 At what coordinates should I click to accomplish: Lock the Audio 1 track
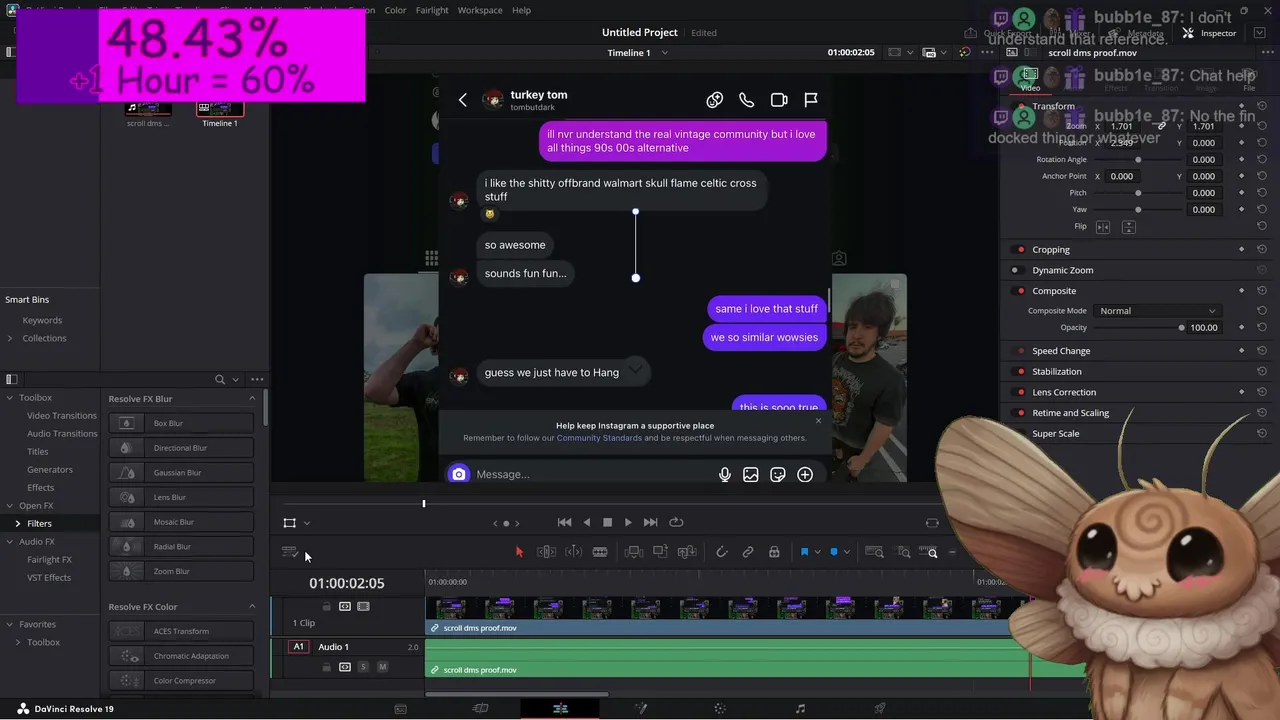click(326, 667)
